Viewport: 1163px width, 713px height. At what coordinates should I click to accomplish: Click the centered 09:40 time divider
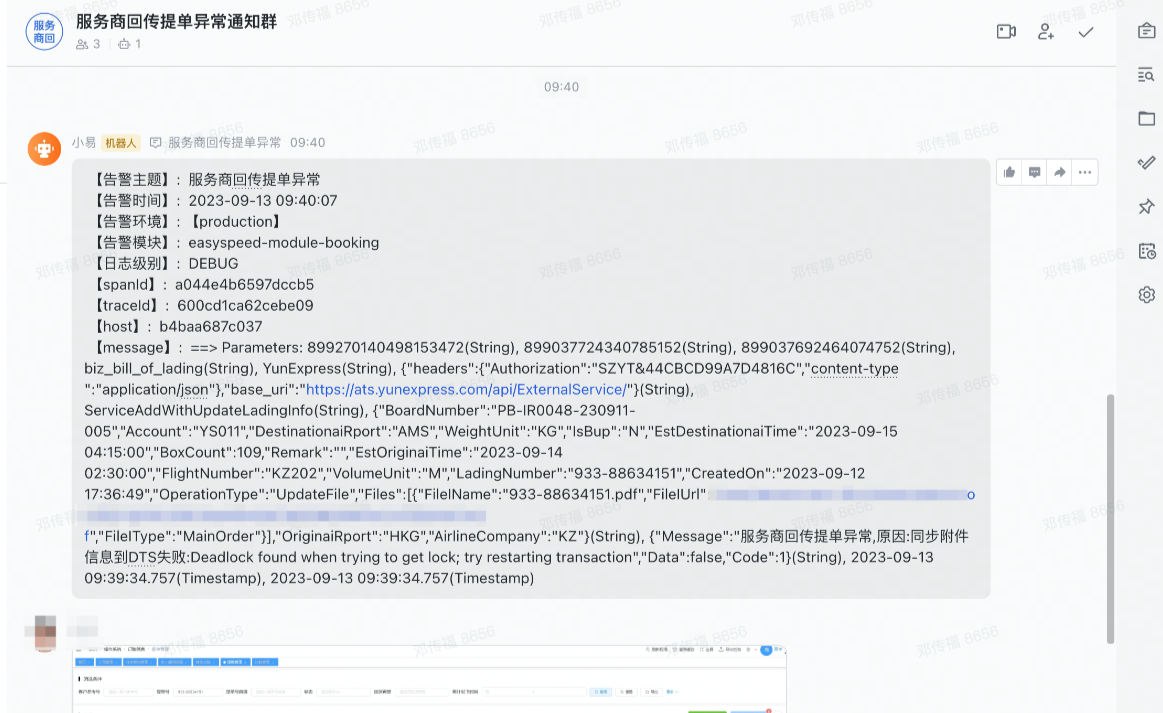pos(561,87)
